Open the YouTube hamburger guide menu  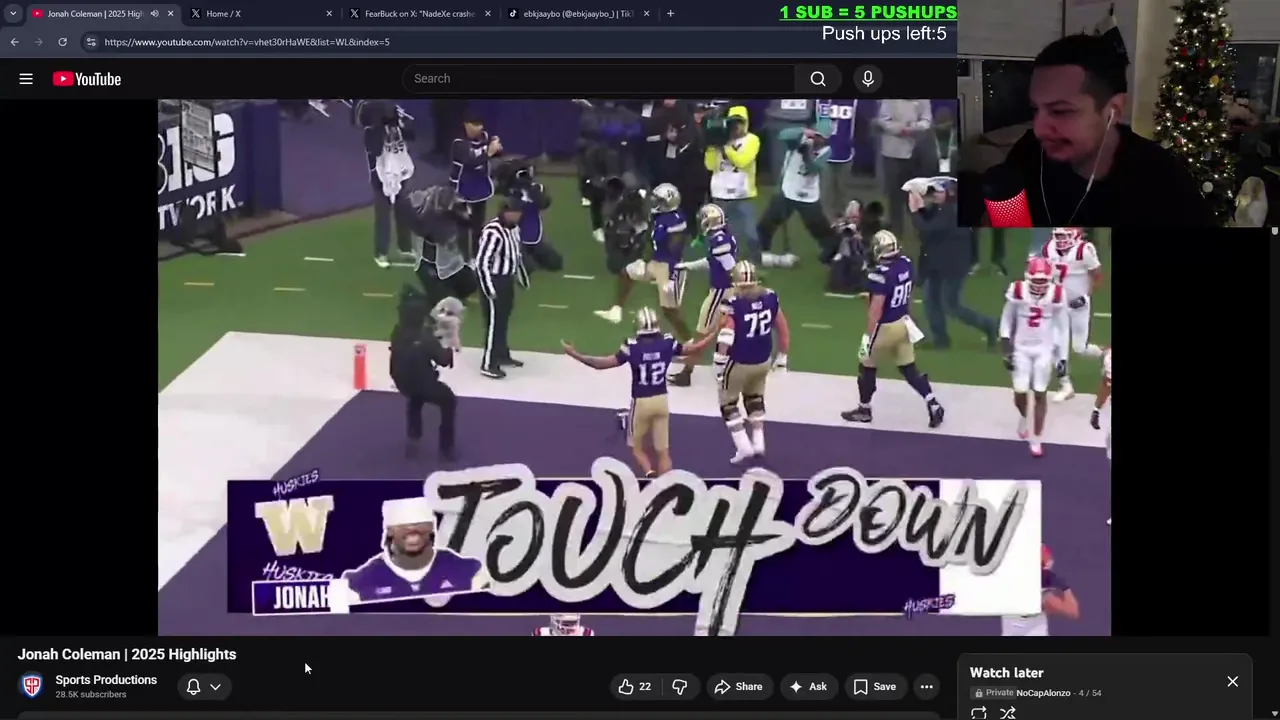26,79
